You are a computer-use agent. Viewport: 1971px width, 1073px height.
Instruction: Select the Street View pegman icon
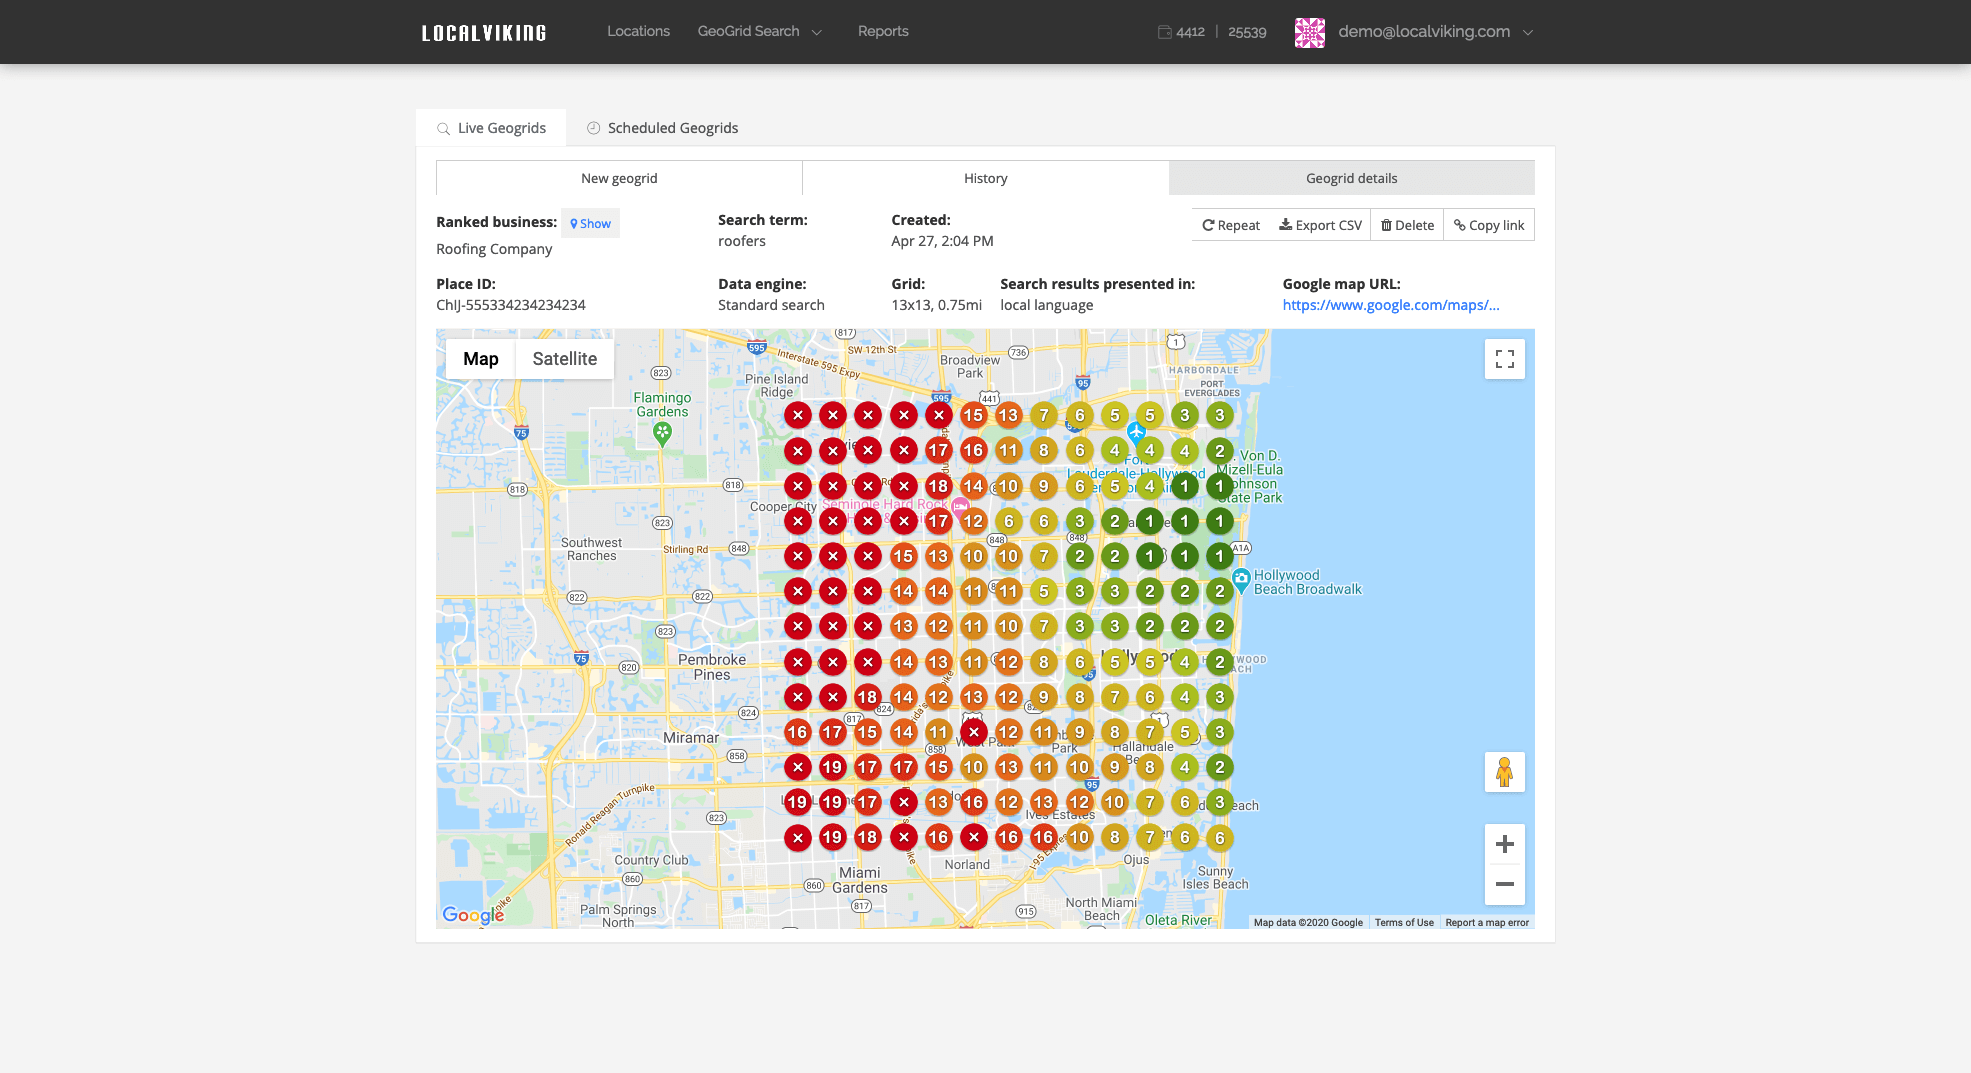coord(1504,772)
